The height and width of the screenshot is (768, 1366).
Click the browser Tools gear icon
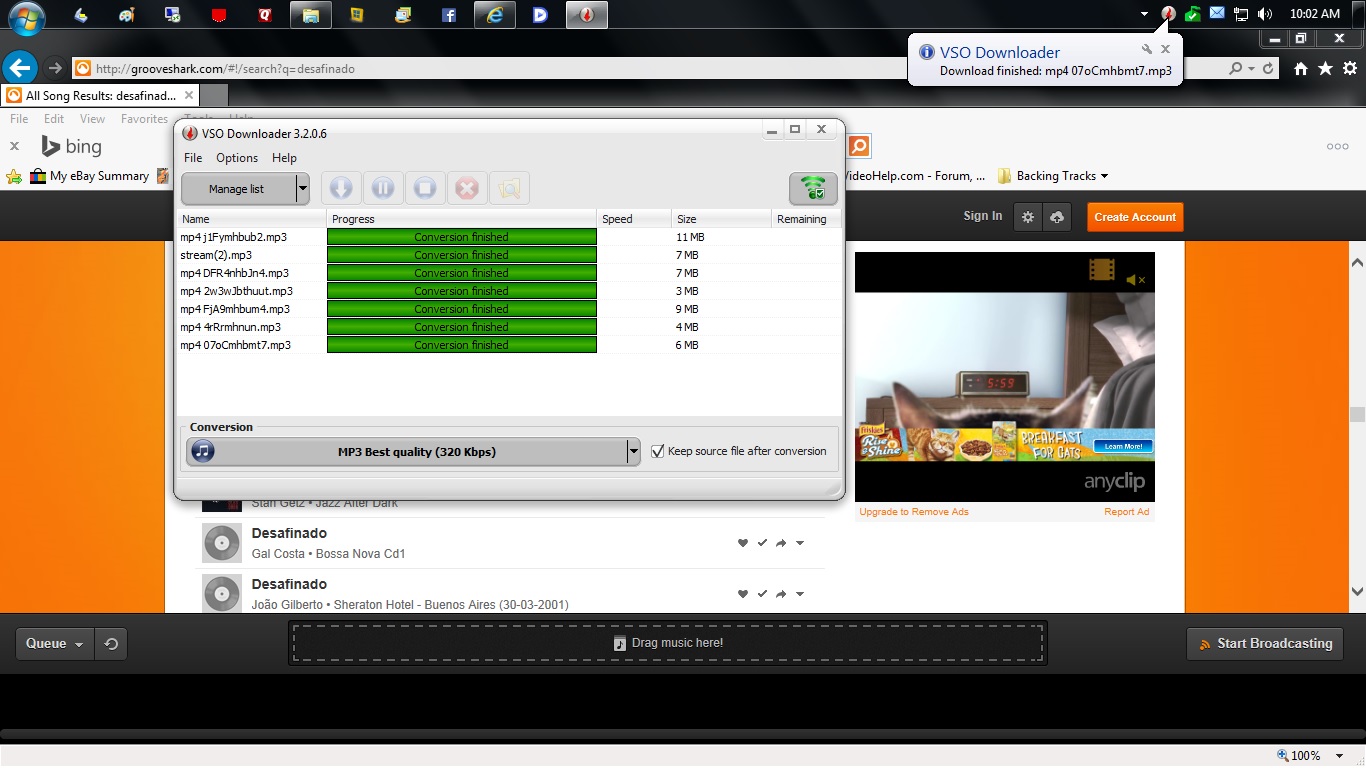1350,68
